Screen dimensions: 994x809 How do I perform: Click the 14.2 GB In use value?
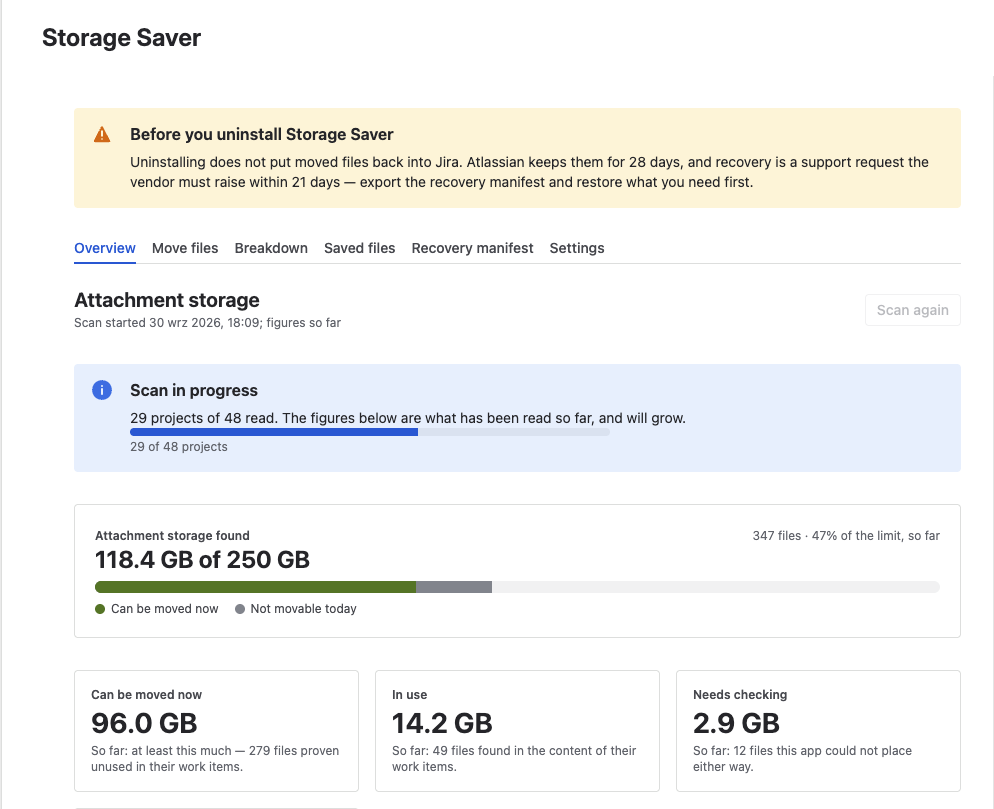coord(442,723)
